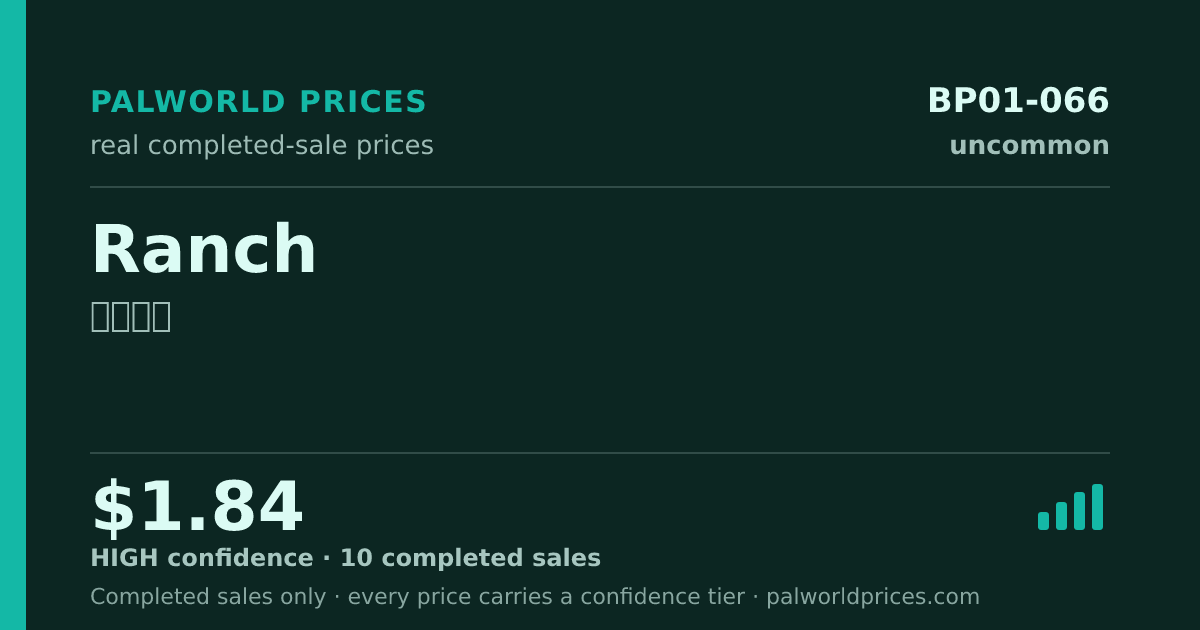Select the PALWORLD PRICES brand title
The width and height of the screenshot is (1200, 630).
click(x=258, y=102)
